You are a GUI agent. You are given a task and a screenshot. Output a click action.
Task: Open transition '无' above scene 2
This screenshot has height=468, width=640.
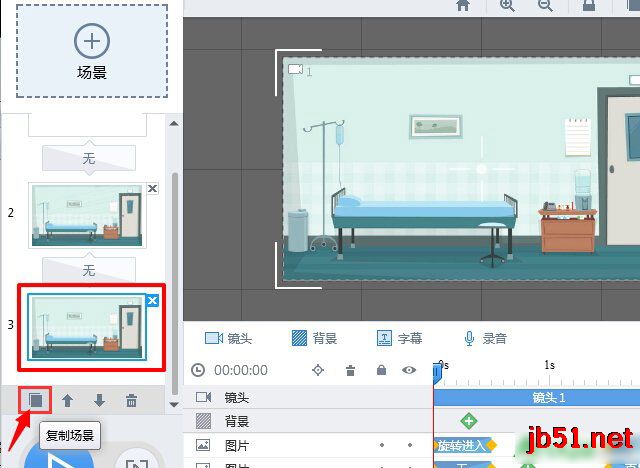[89, 158]
